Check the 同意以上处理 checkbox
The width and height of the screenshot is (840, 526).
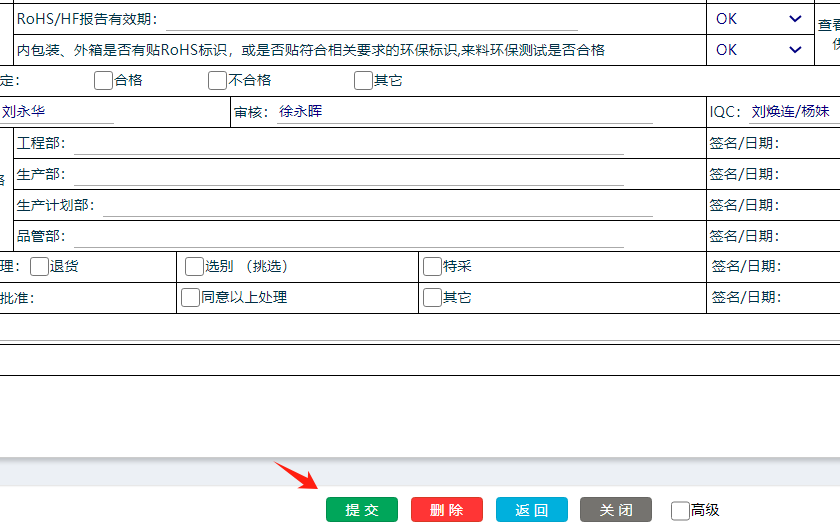(x=191, y=298)
